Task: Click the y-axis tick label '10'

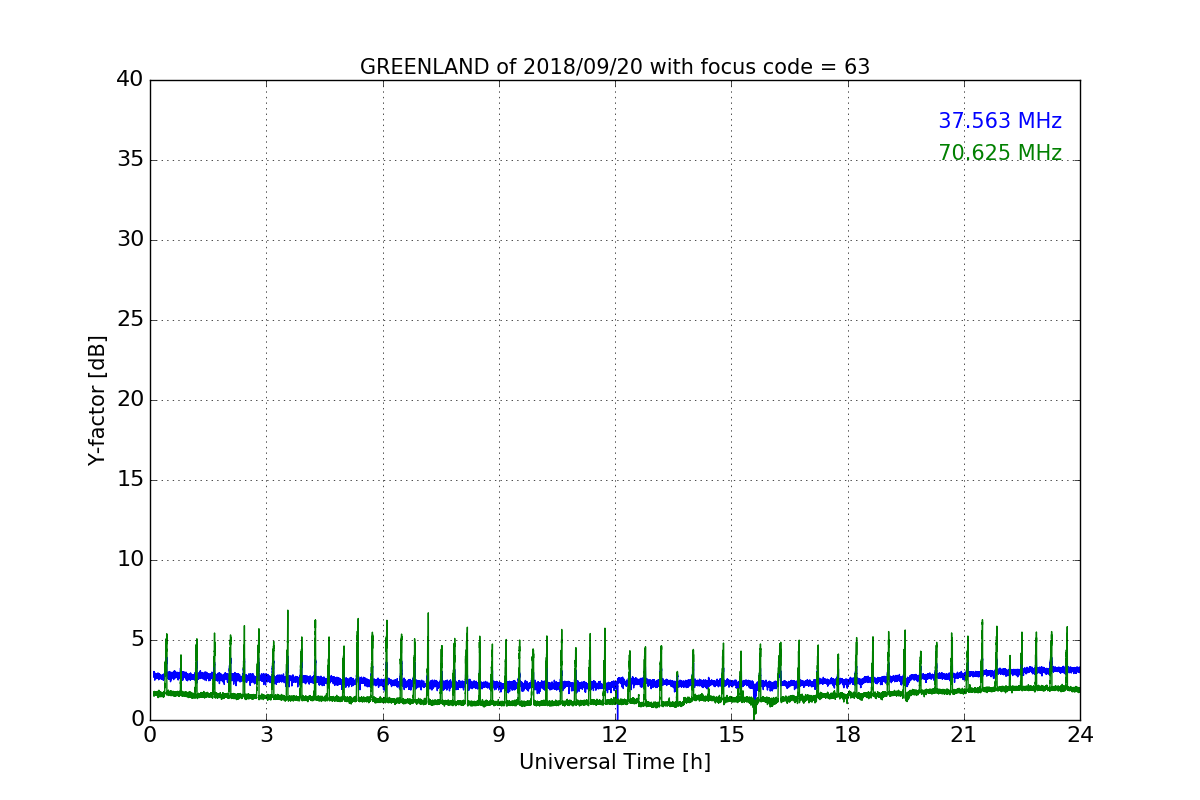Action: 130,559
